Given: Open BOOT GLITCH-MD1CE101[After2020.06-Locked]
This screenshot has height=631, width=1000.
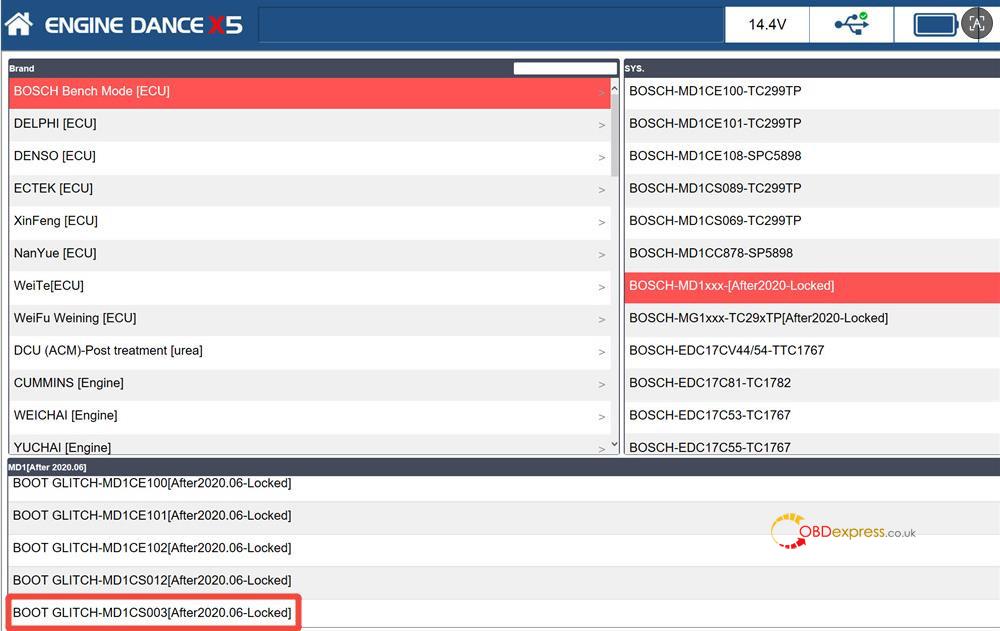Looking at the screenshot, I should pos(504,517).
